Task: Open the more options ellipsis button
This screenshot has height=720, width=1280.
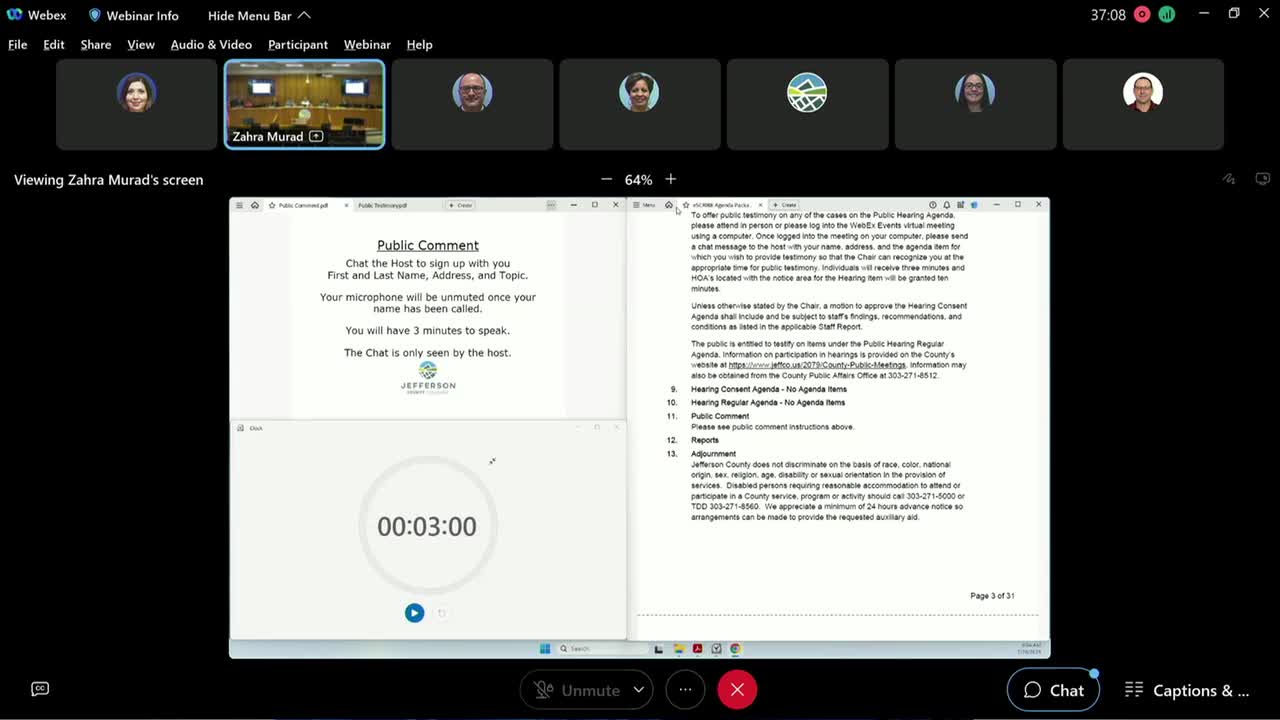Action: pos(685,690)
